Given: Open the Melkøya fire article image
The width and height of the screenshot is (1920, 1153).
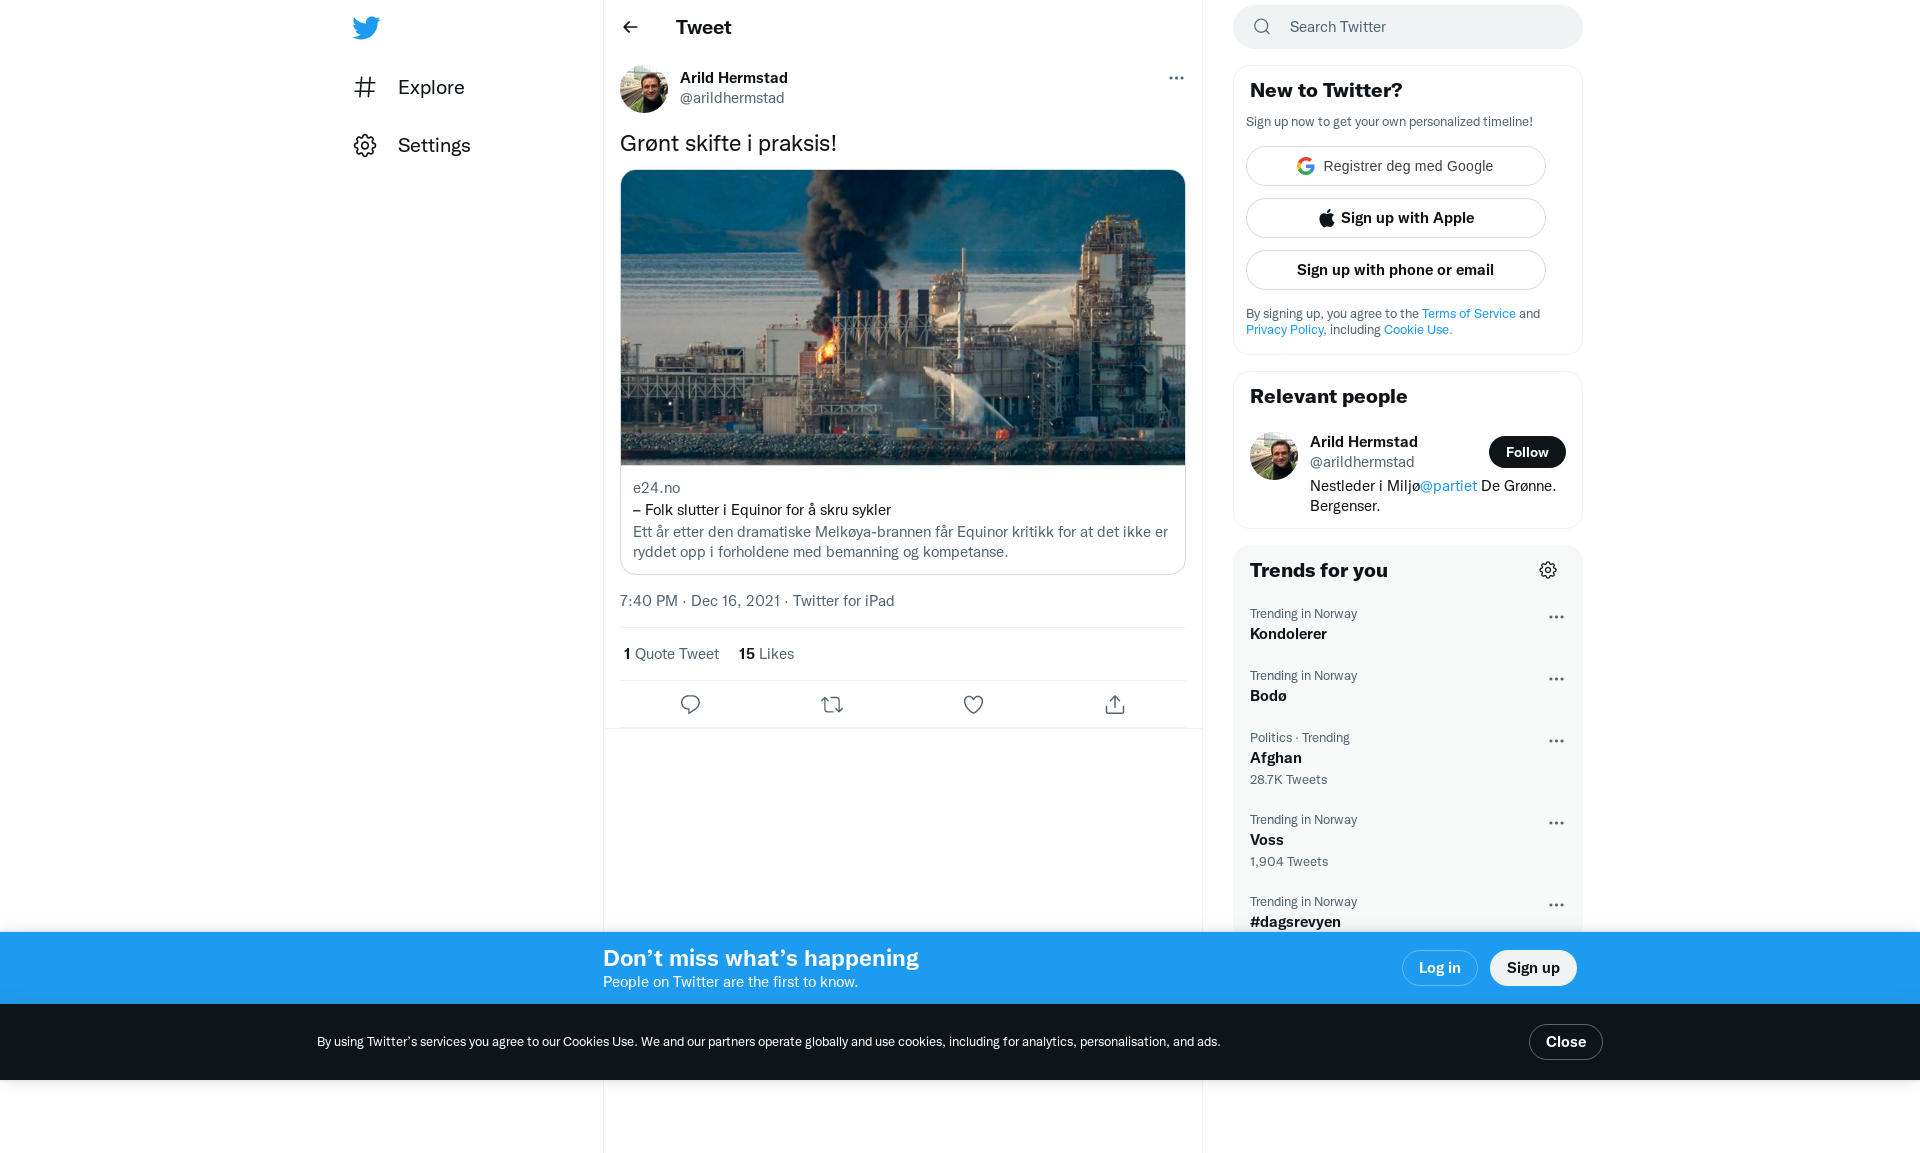Looking at the screenshot, I should (x=903, y=317).
